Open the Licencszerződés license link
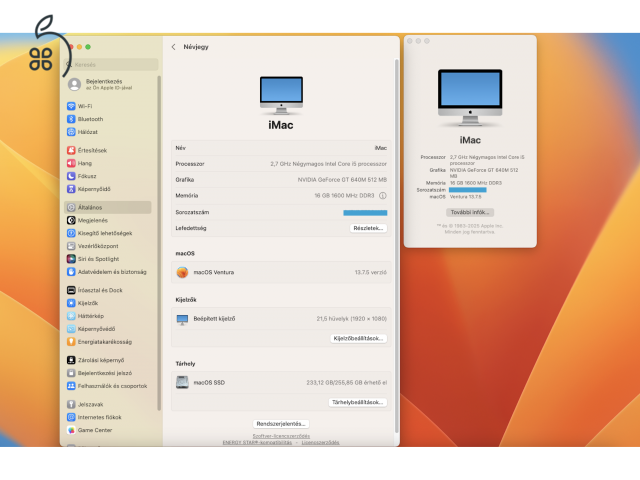 [320, 442]
